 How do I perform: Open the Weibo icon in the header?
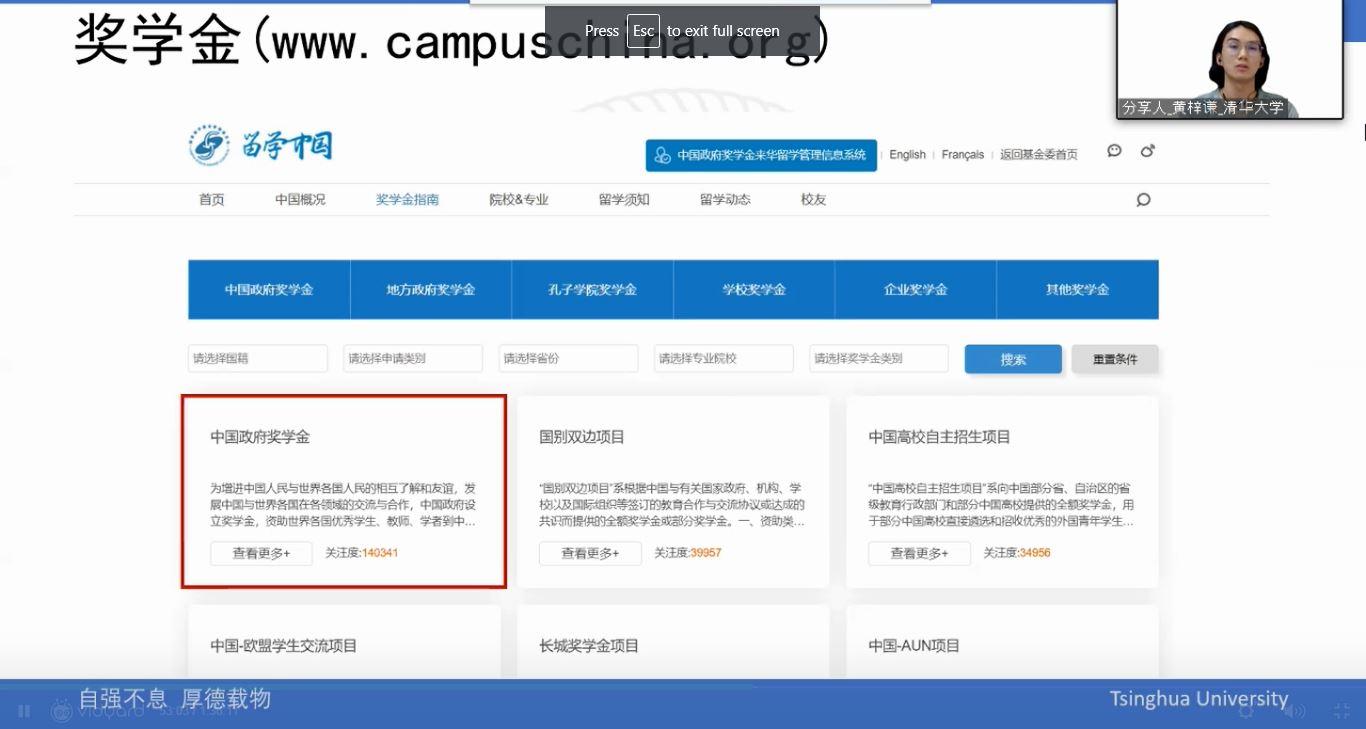click(1147, 151)
